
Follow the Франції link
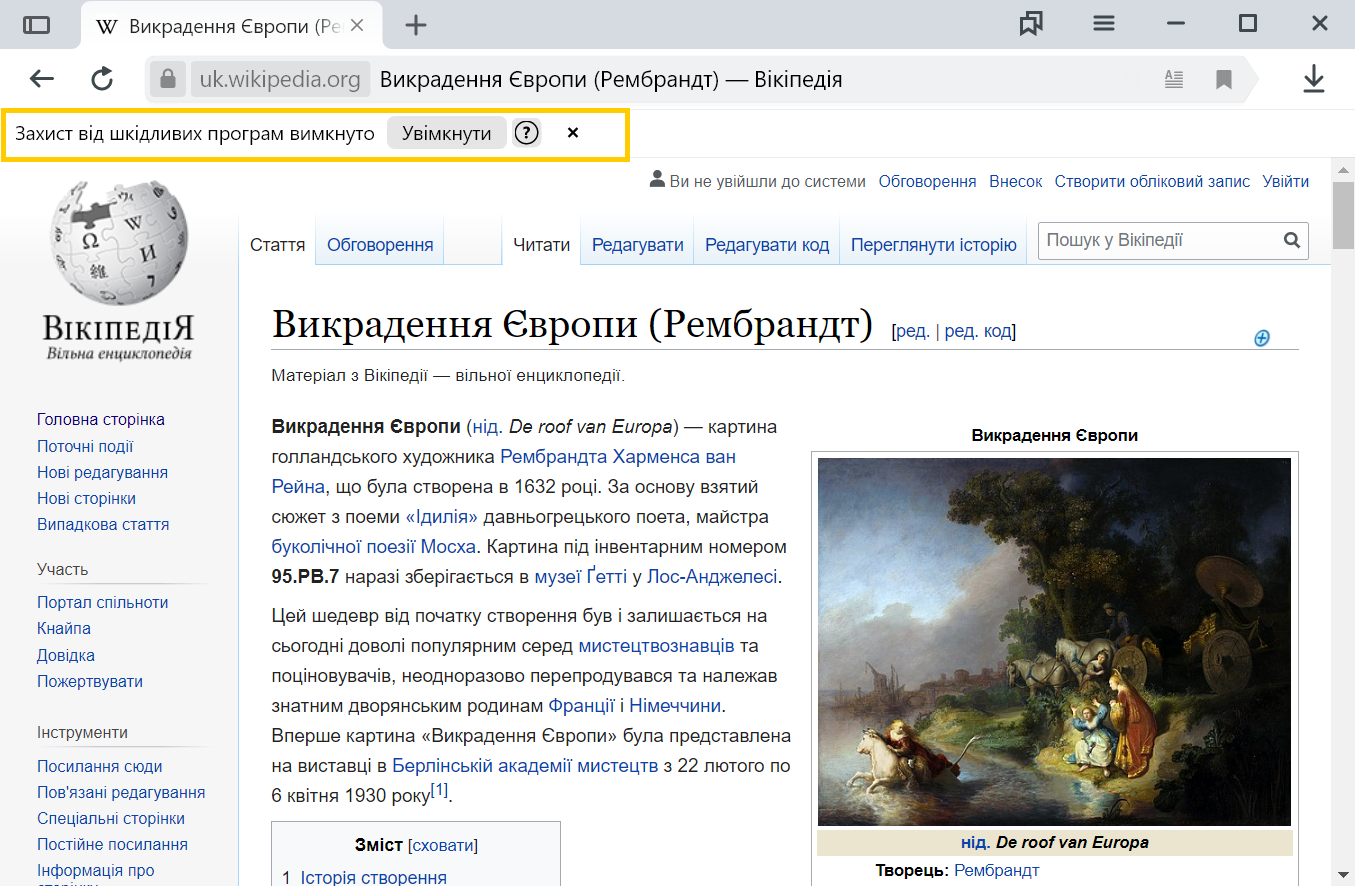pos(582,706)
